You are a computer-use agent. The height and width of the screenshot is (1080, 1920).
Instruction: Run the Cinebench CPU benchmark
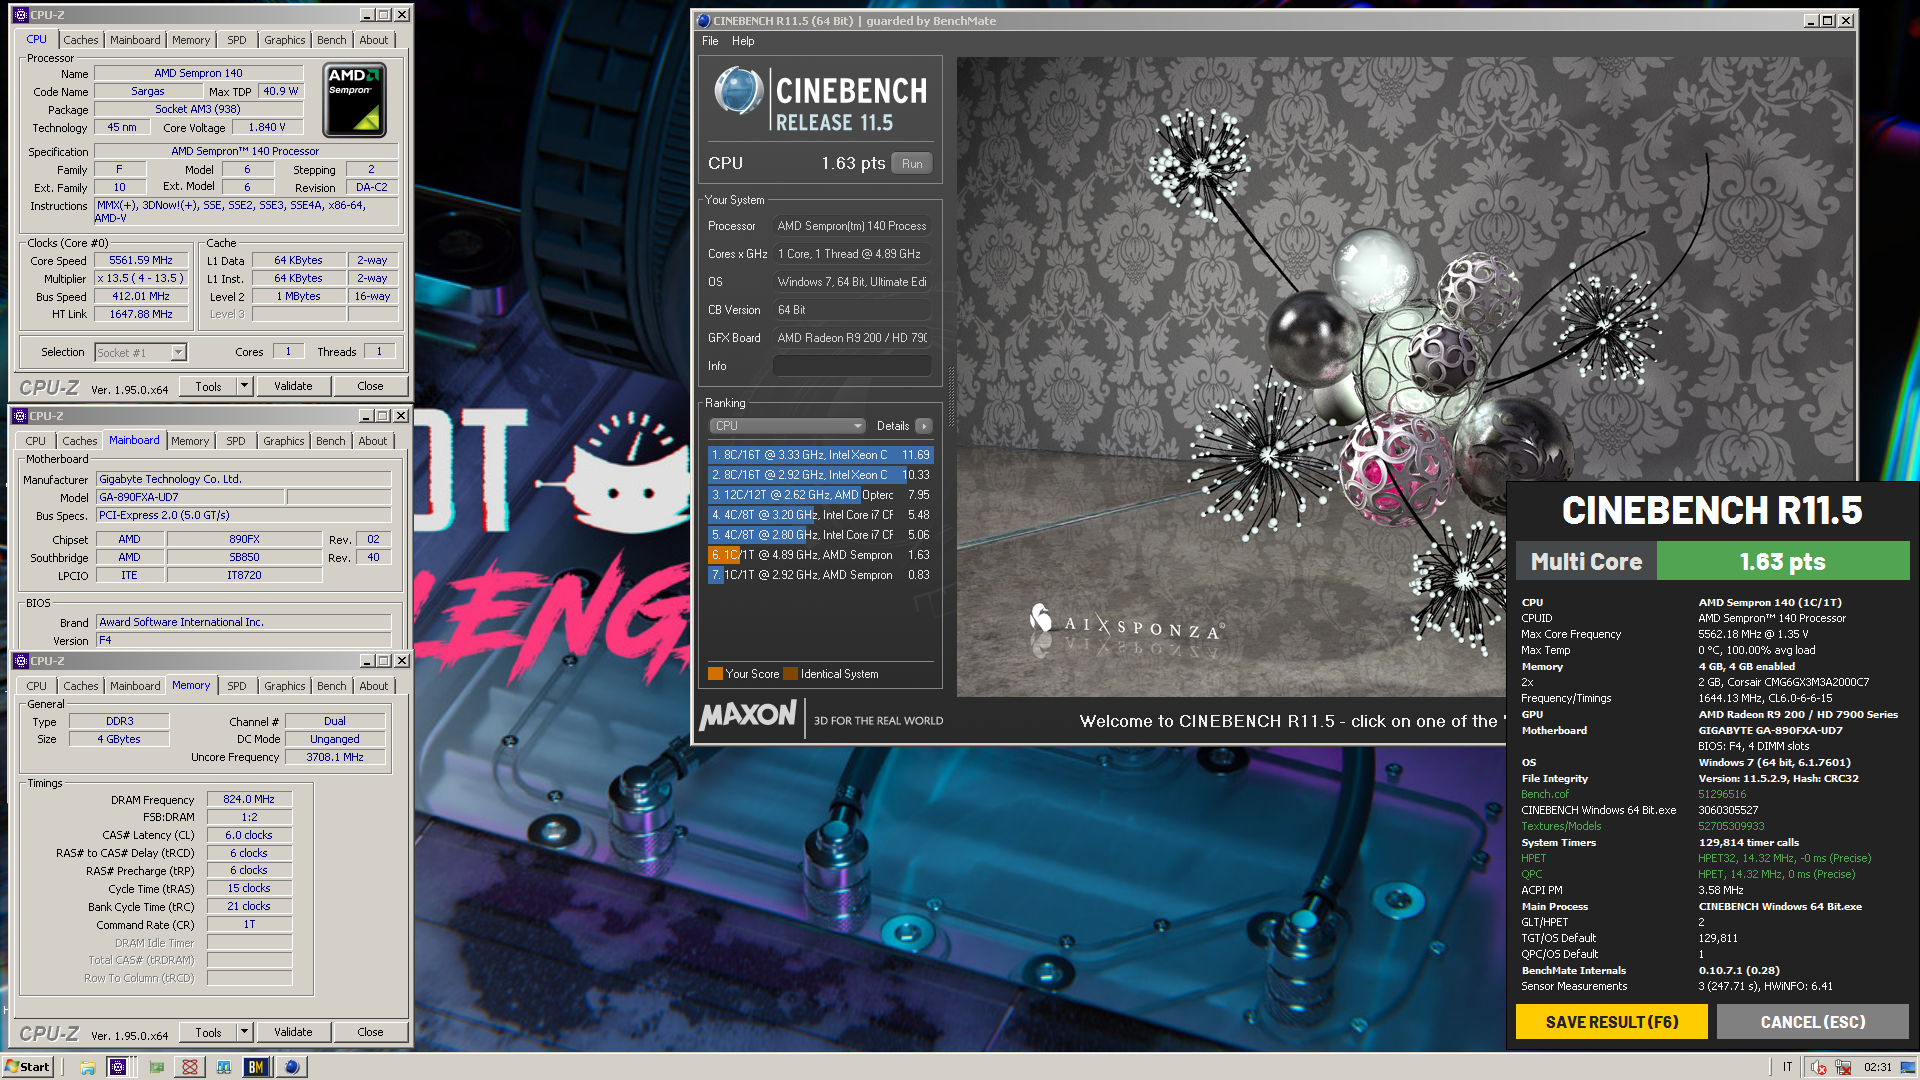coord(912,164)
